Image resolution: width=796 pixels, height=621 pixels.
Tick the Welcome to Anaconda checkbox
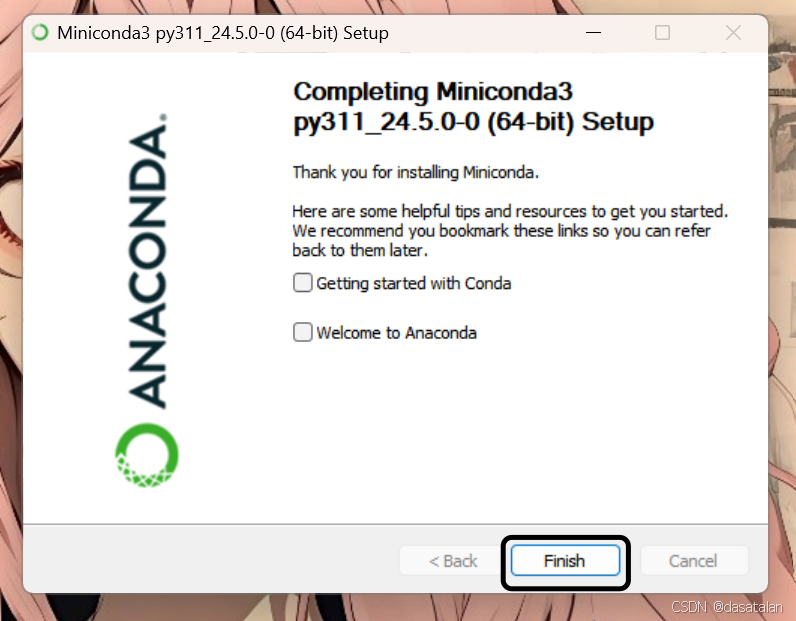[x=303, y=332]
